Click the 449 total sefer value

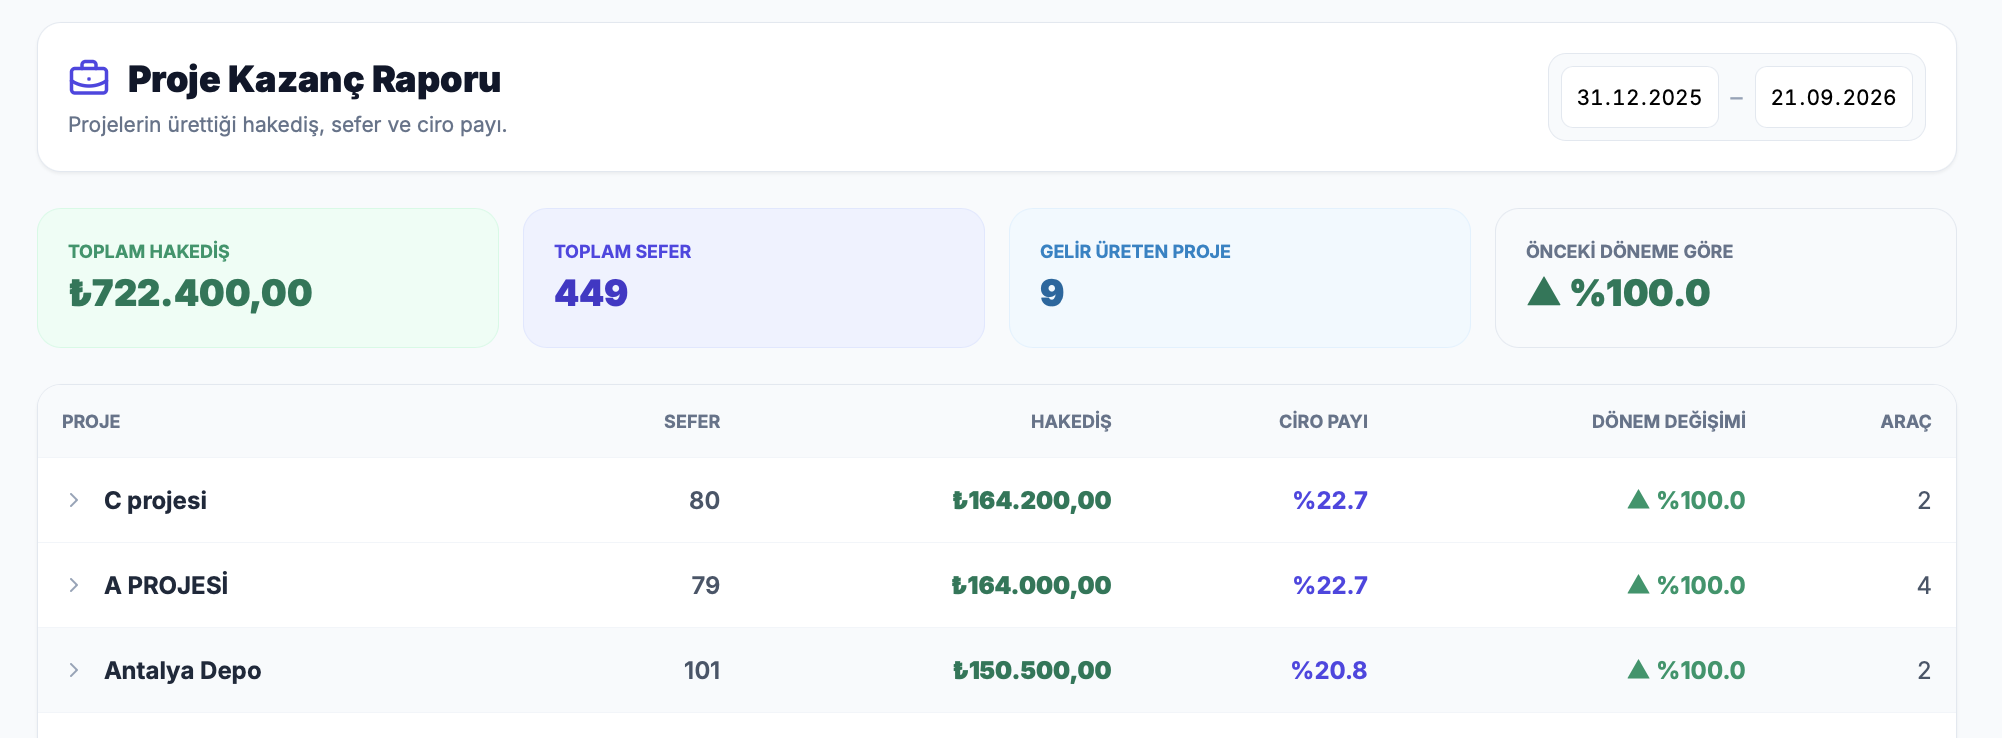click(591, 293)
